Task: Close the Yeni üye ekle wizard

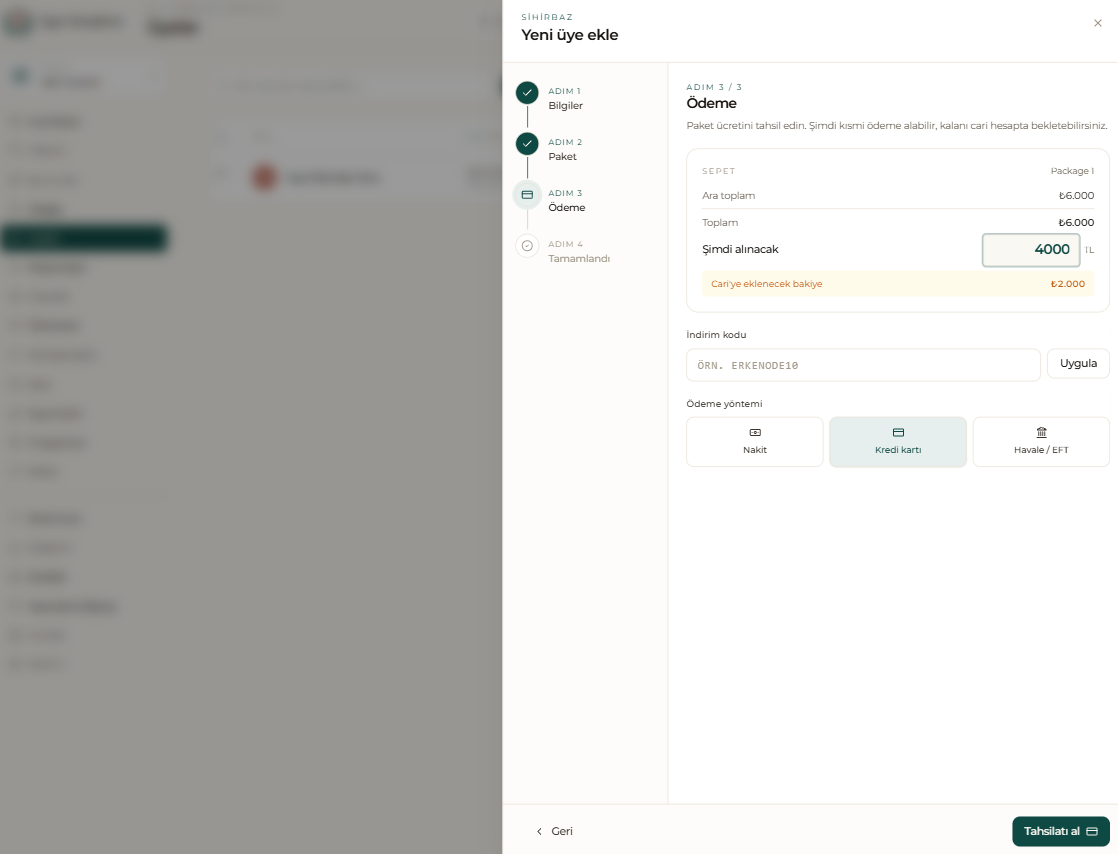Action: pos(1097,24)
